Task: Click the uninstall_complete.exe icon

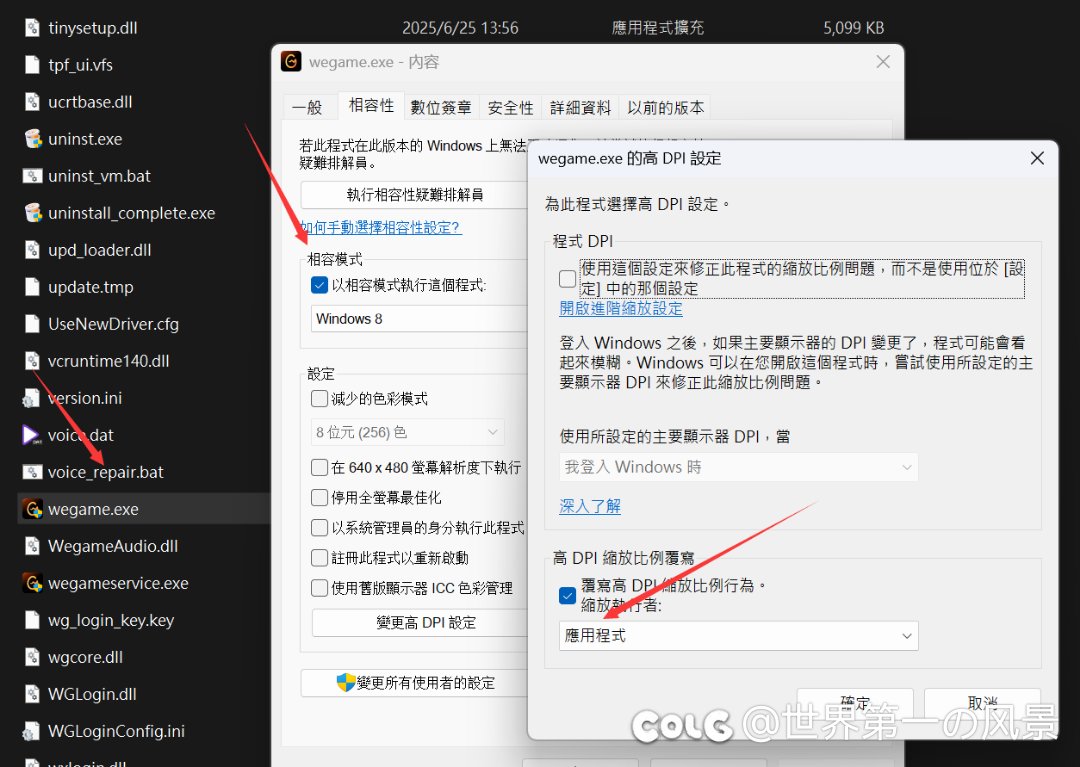Action: point(32,213)
